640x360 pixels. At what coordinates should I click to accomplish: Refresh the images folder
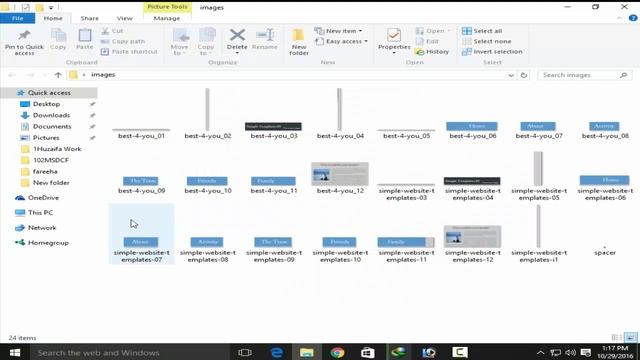(524, 75)
